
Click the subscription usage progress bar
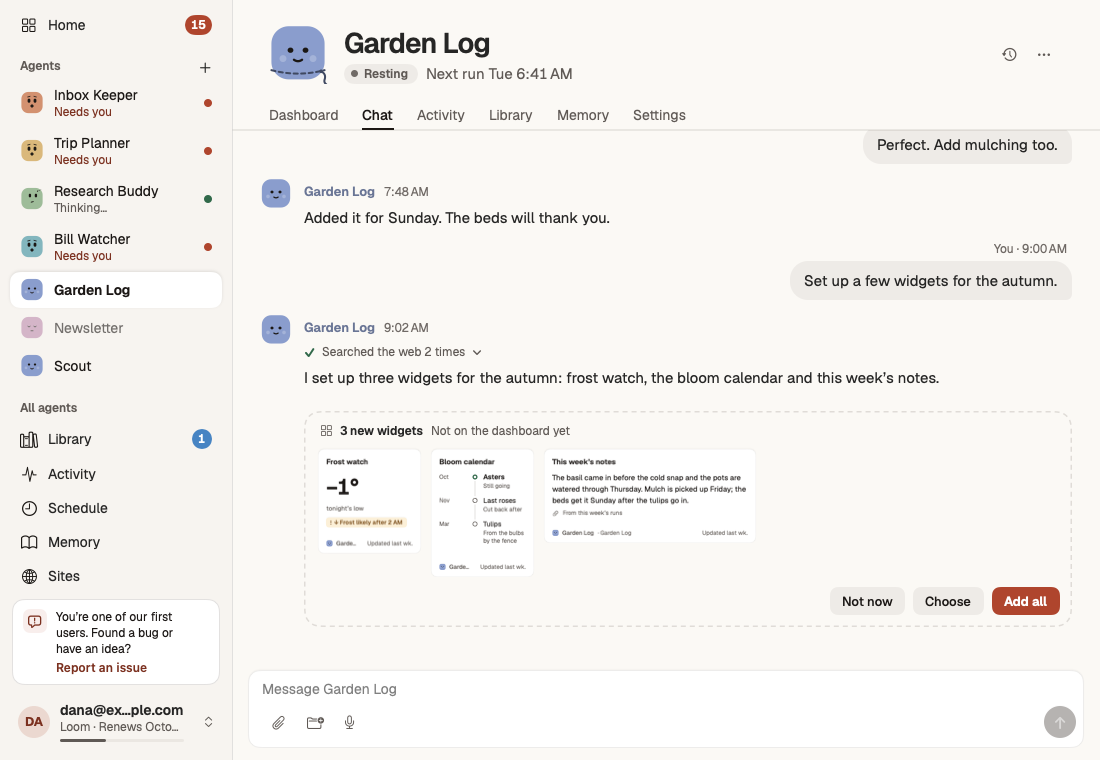pyautogui.click(x=121, y=740)
